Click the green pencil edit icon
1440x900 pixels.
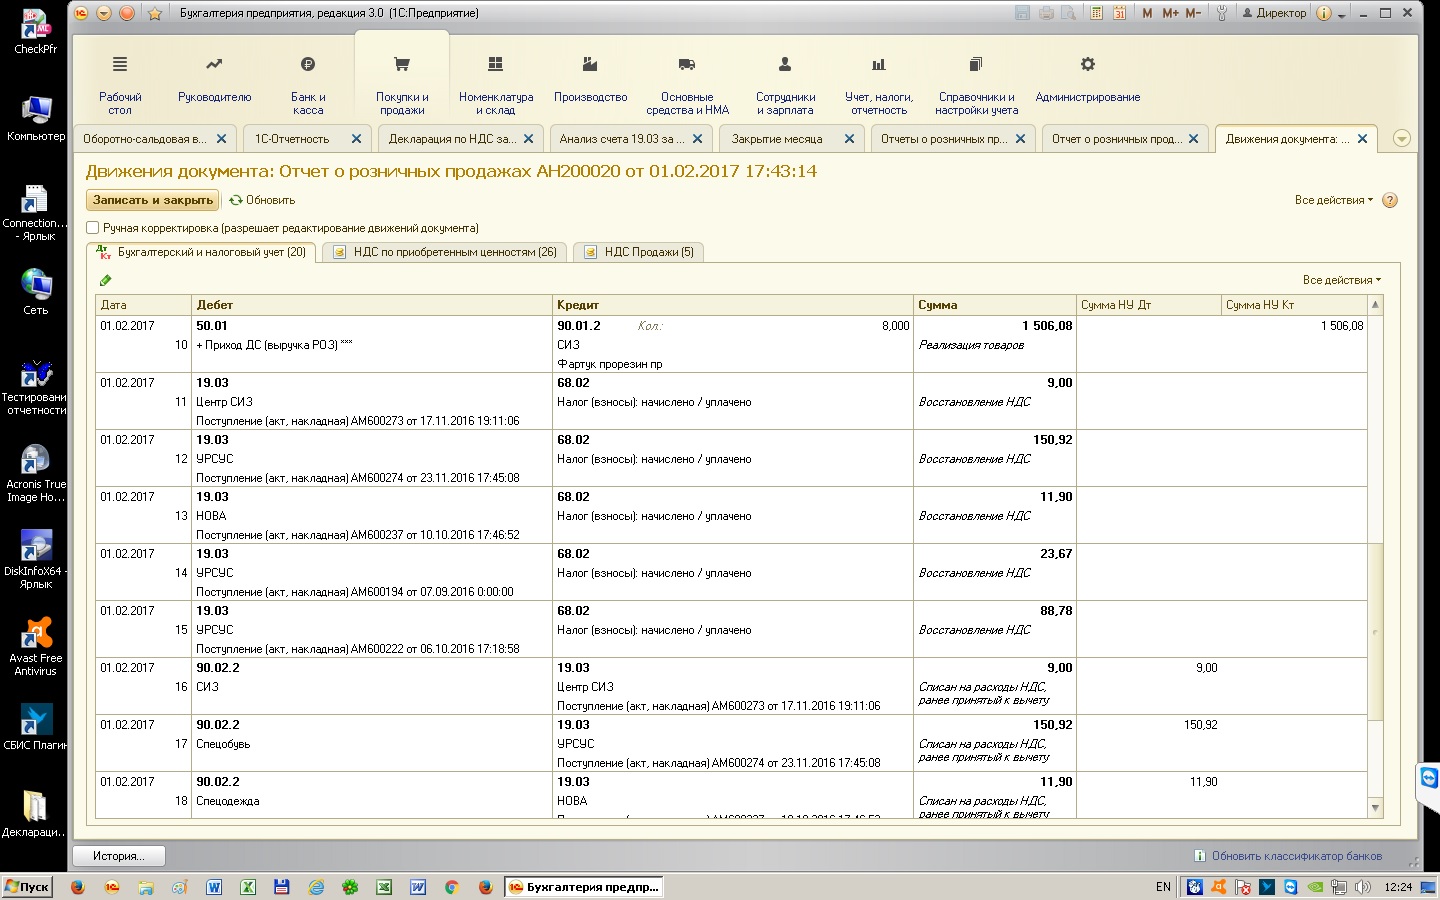click(106, 281)
